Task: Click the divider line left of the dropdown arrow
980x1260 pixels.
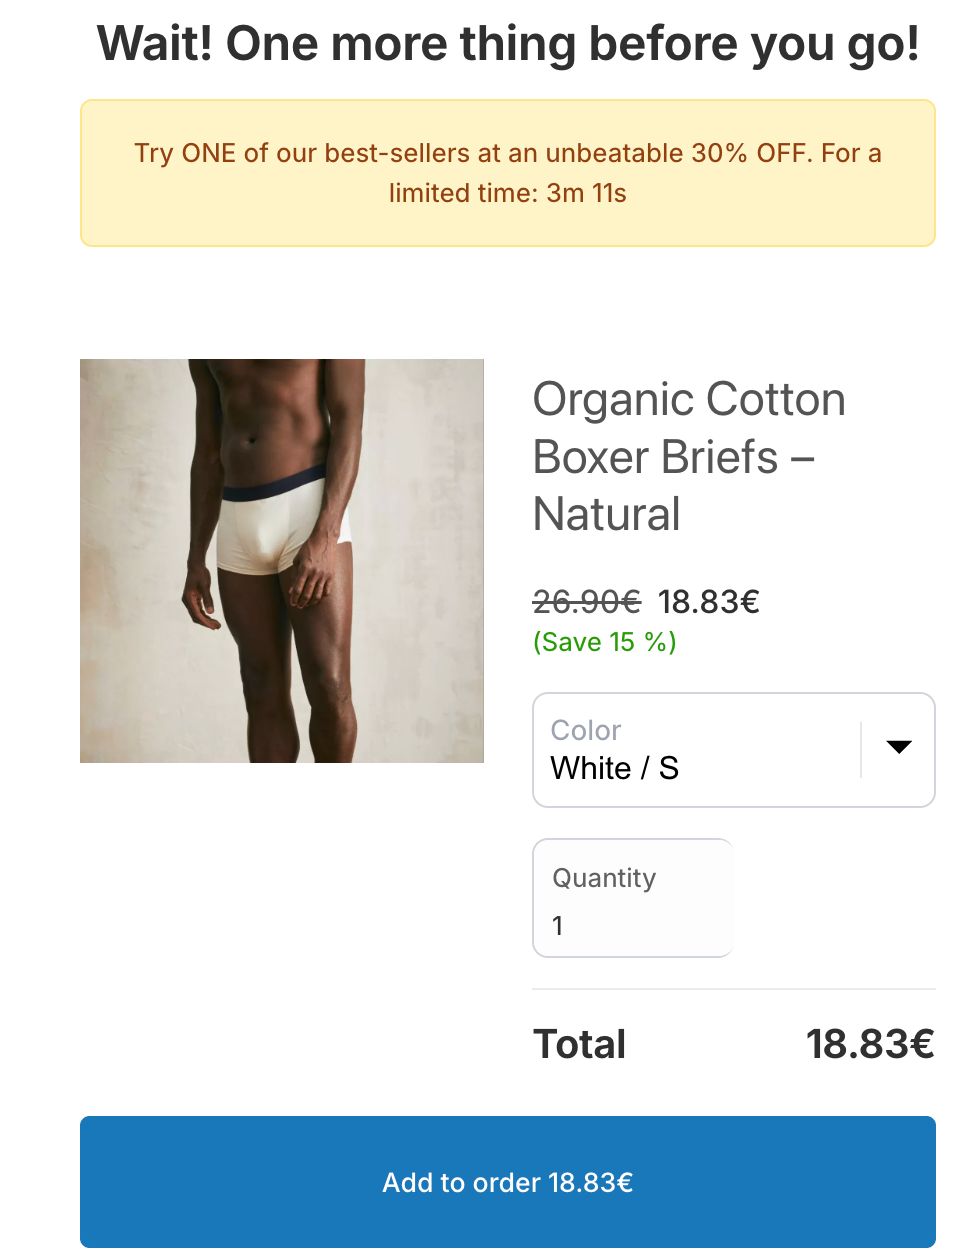Action: [862, 747]
